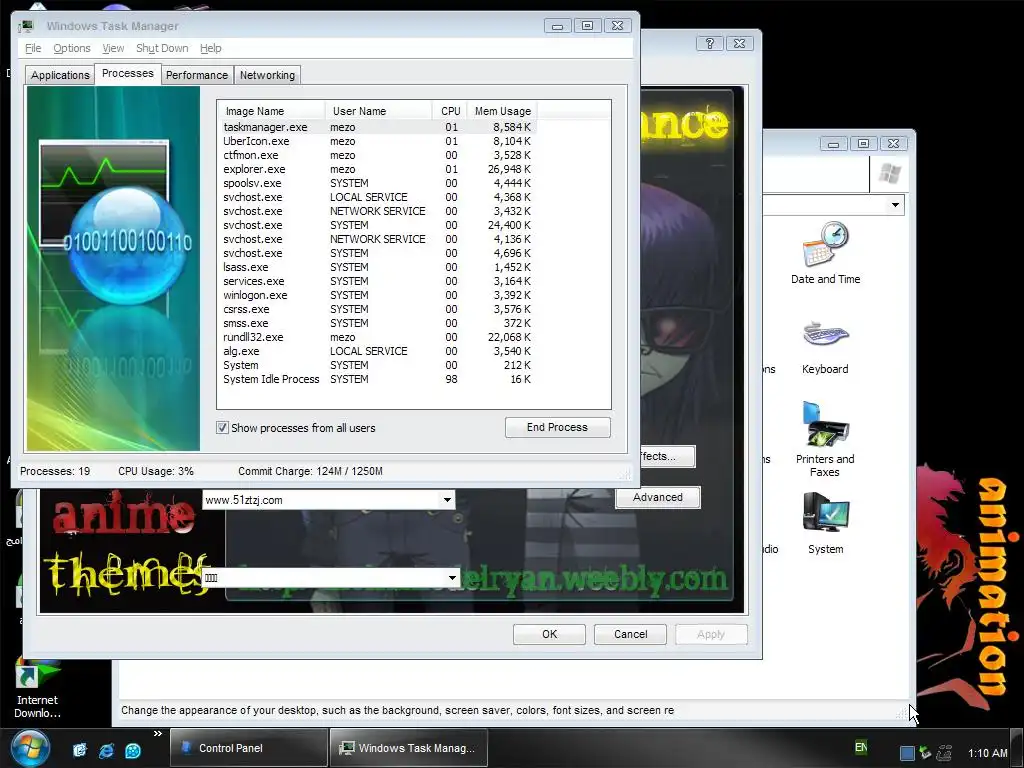1024x768 pixels.
Task: Open the Date and Time control panel icon
Action: pyautogui.click(x=825, y=253)
